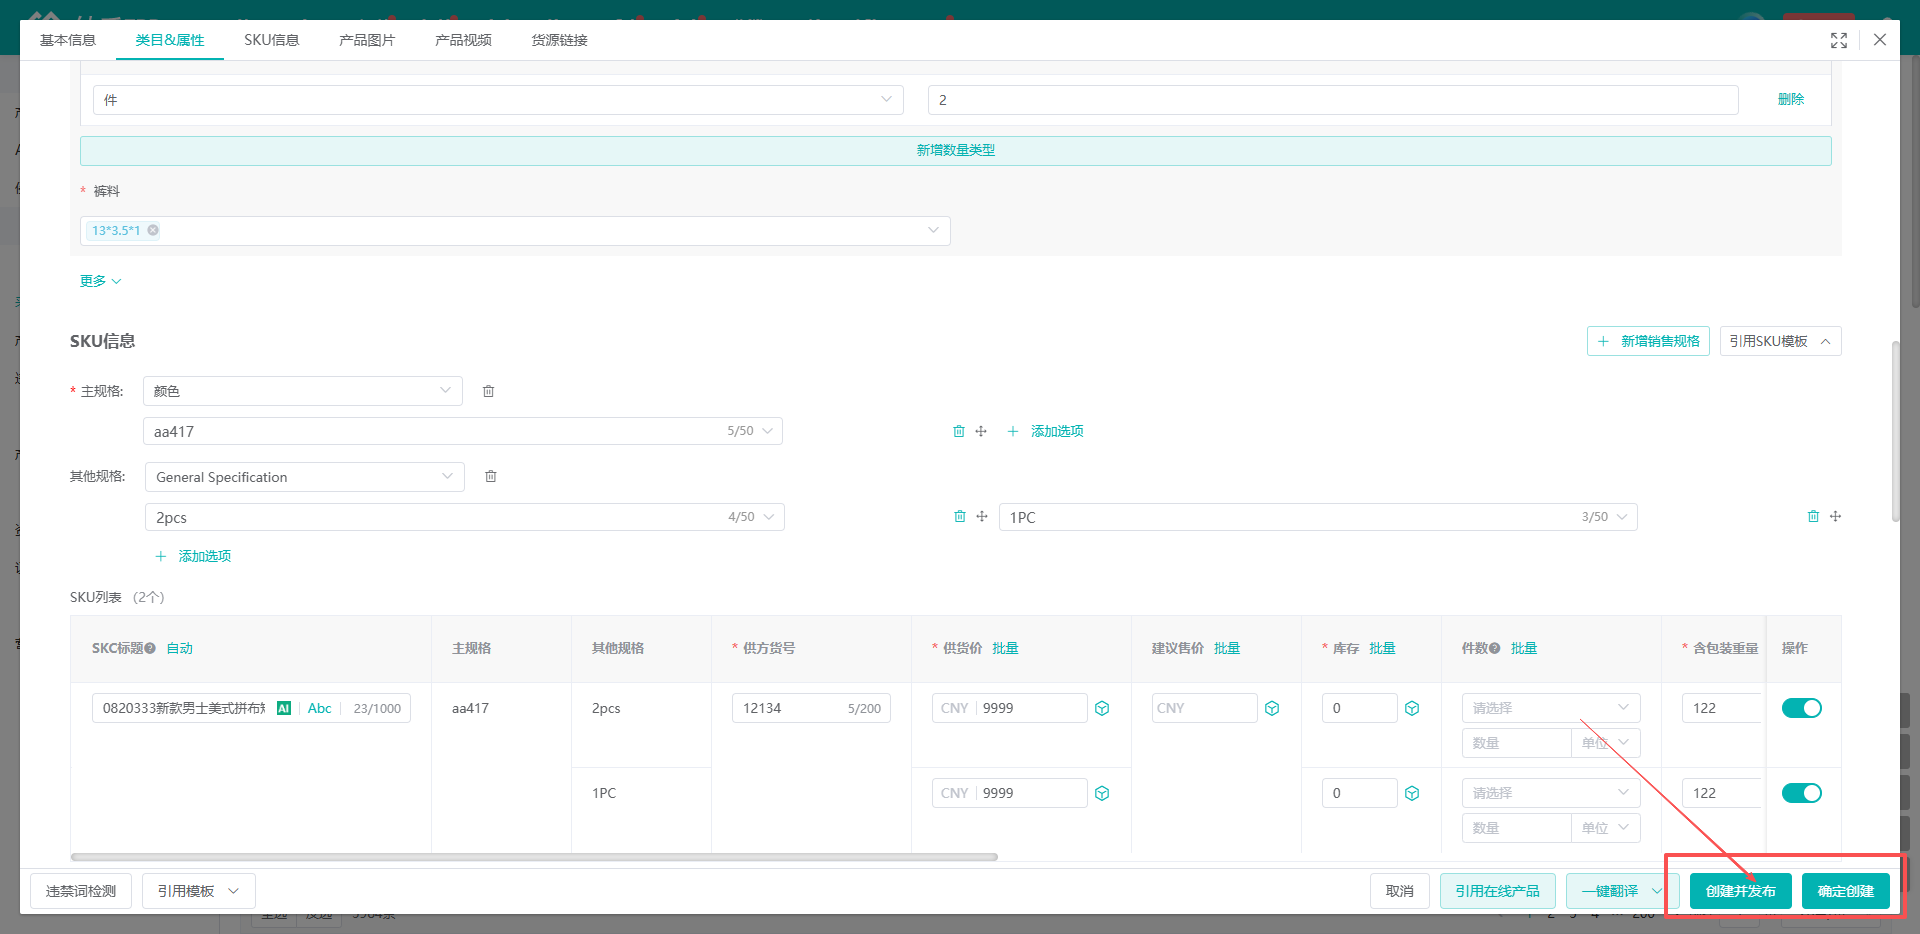Disable the 2pcs SKU switch
This screenshot has width=1920, height=934.
[1801, 708]
